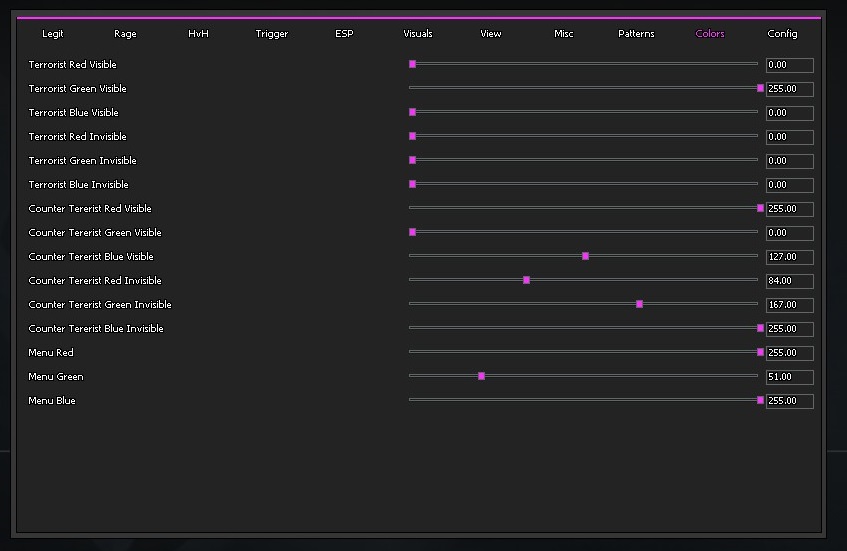Select the View tab

coord(491,34)
